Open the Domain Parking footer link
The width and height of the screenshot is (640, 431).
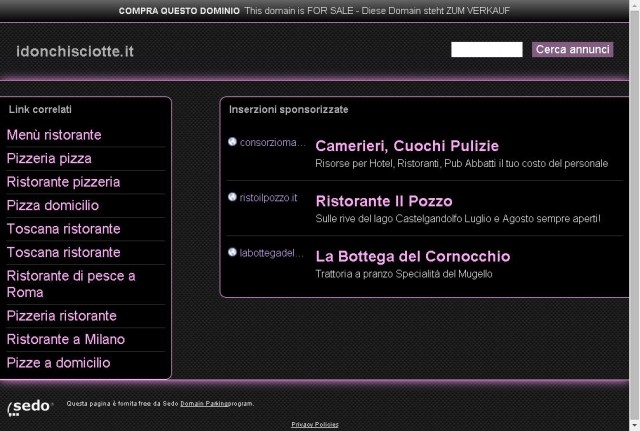coord(204,404)
